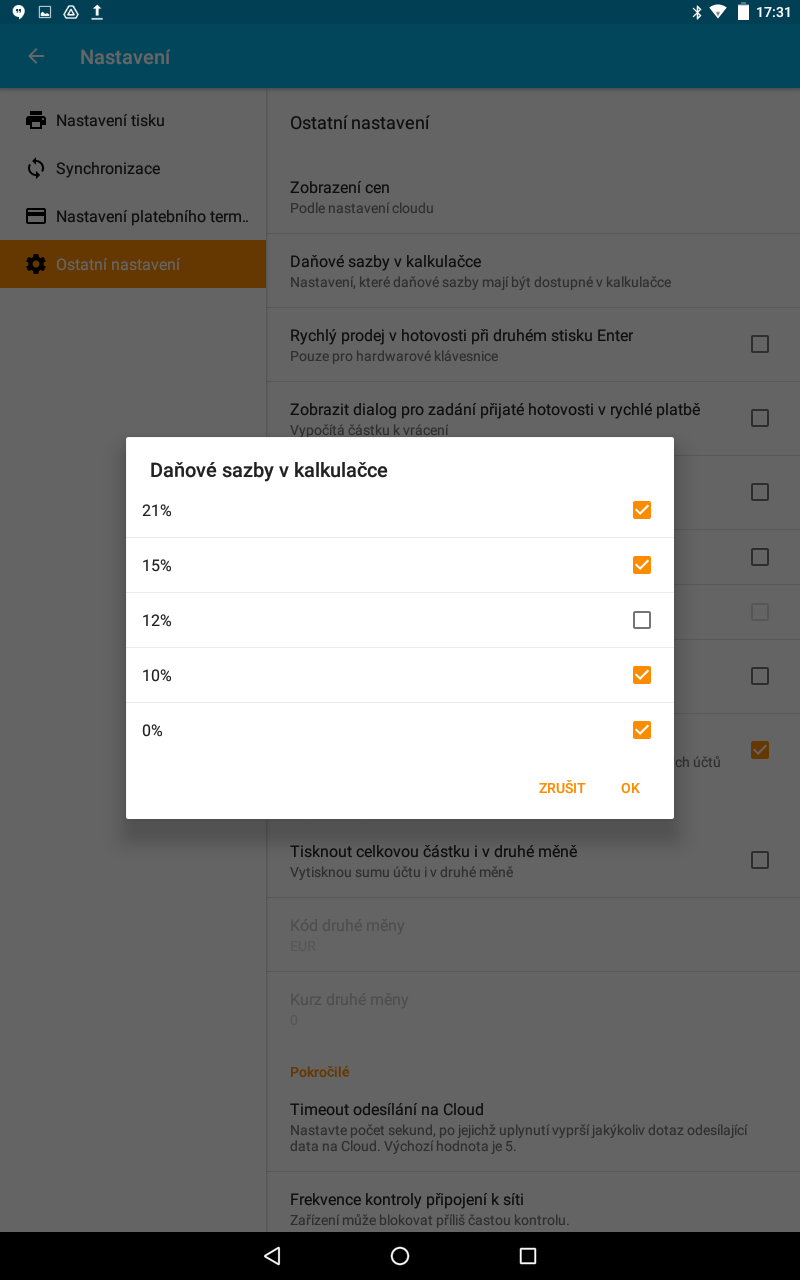Toggle Tisknout celkovou částku checkbox
800x1280 pixels.
pos(760,860)
